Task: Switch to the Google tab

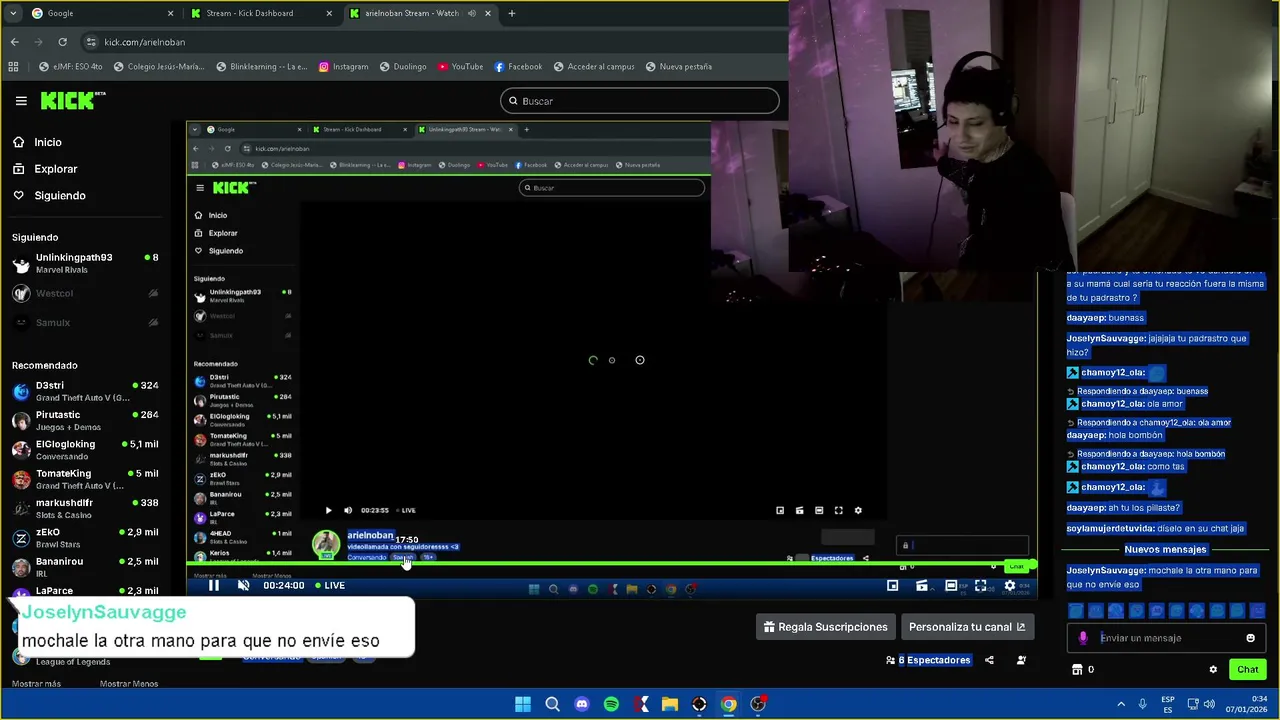Action: [x=102, y=13]
